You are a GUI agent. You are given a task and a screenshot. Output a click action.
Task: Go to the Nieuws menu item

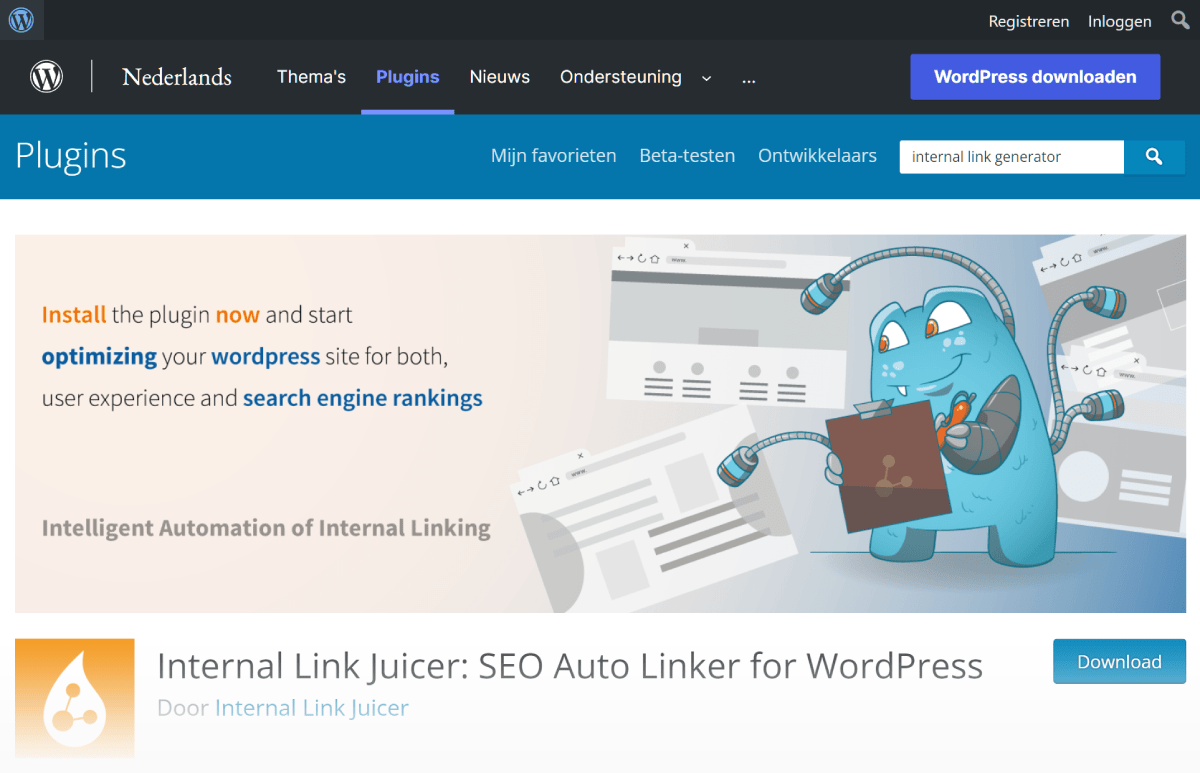(x=500, y=77)
